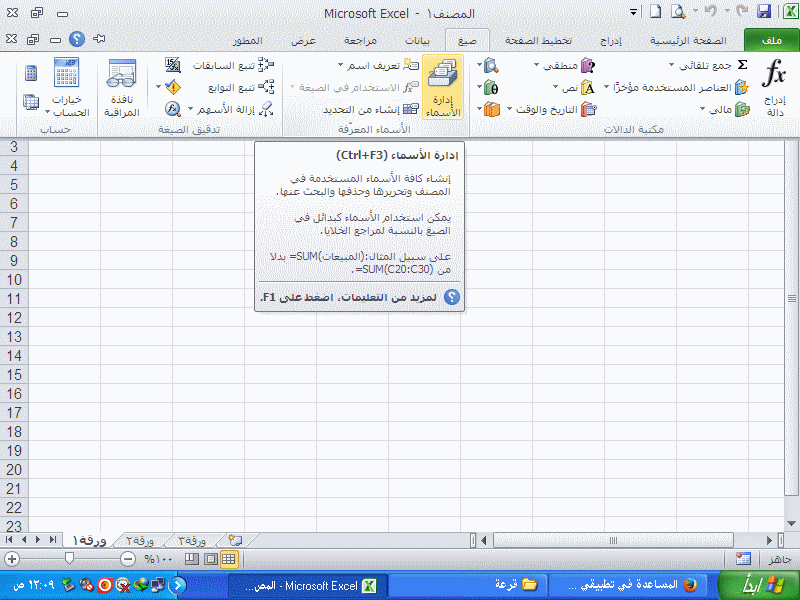Select sheet tab ورقة٢
The width and height of the screenshot is (800, 600).
pyautogui.click(x=140, y=540)
